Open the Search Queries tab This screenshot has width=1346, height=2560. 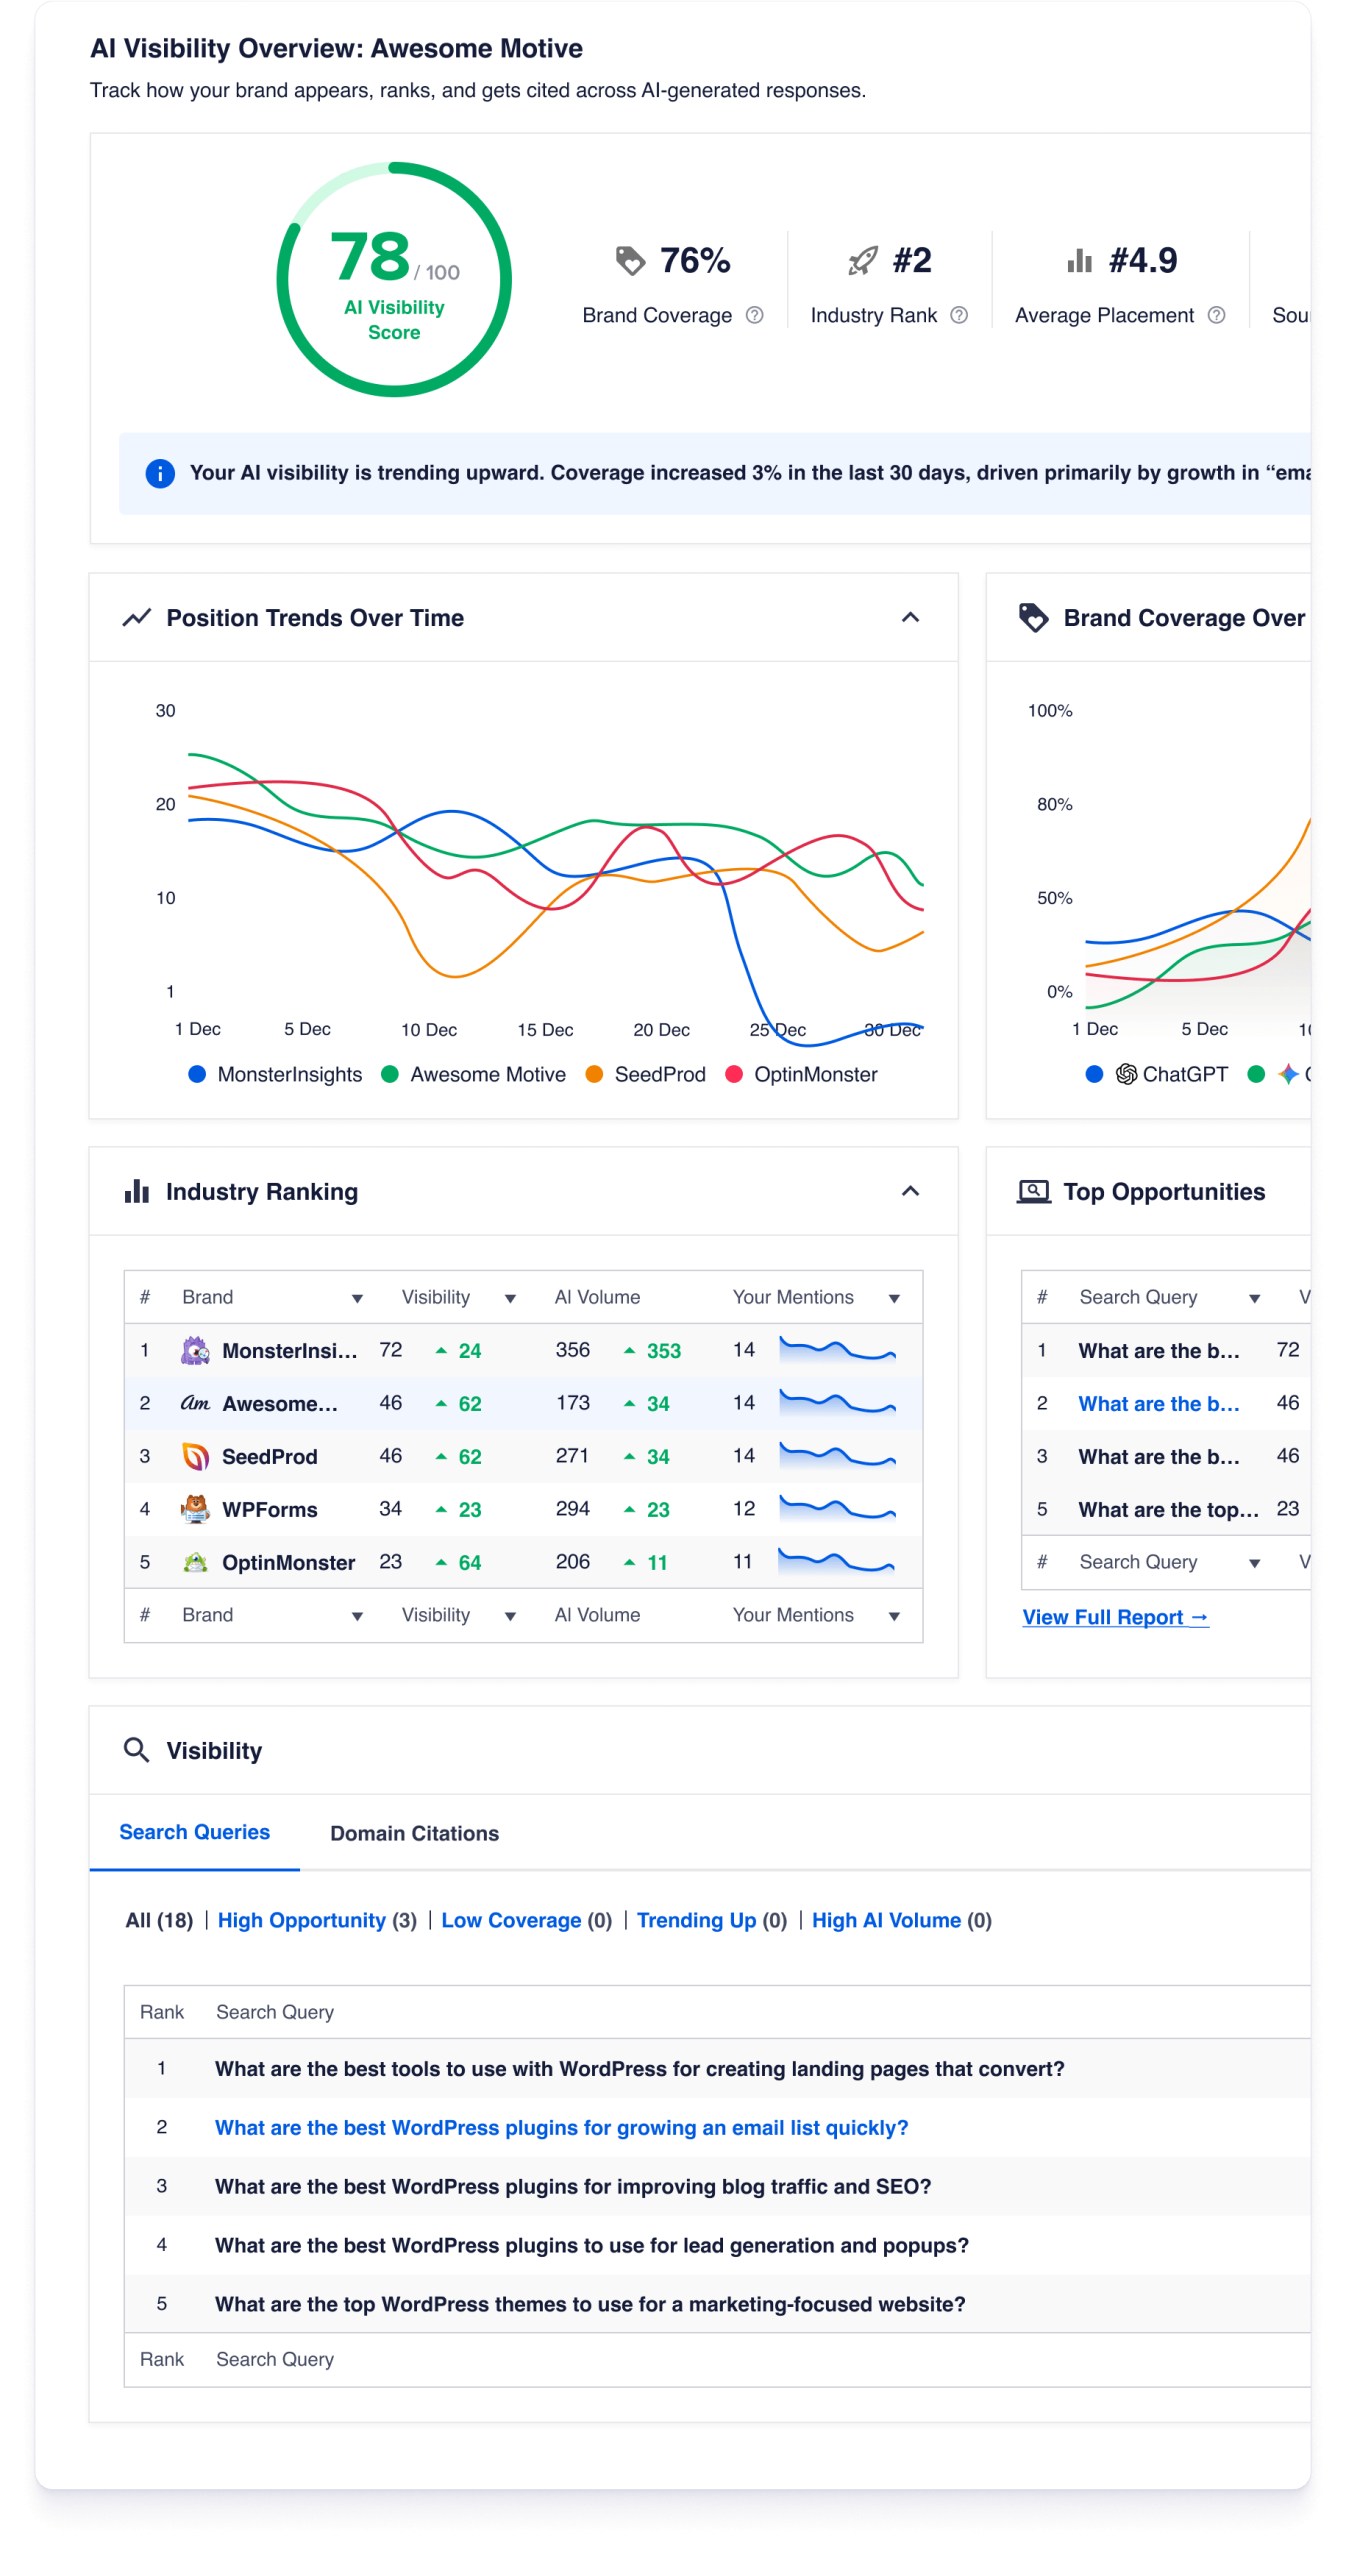click(x=194, y=1832)
